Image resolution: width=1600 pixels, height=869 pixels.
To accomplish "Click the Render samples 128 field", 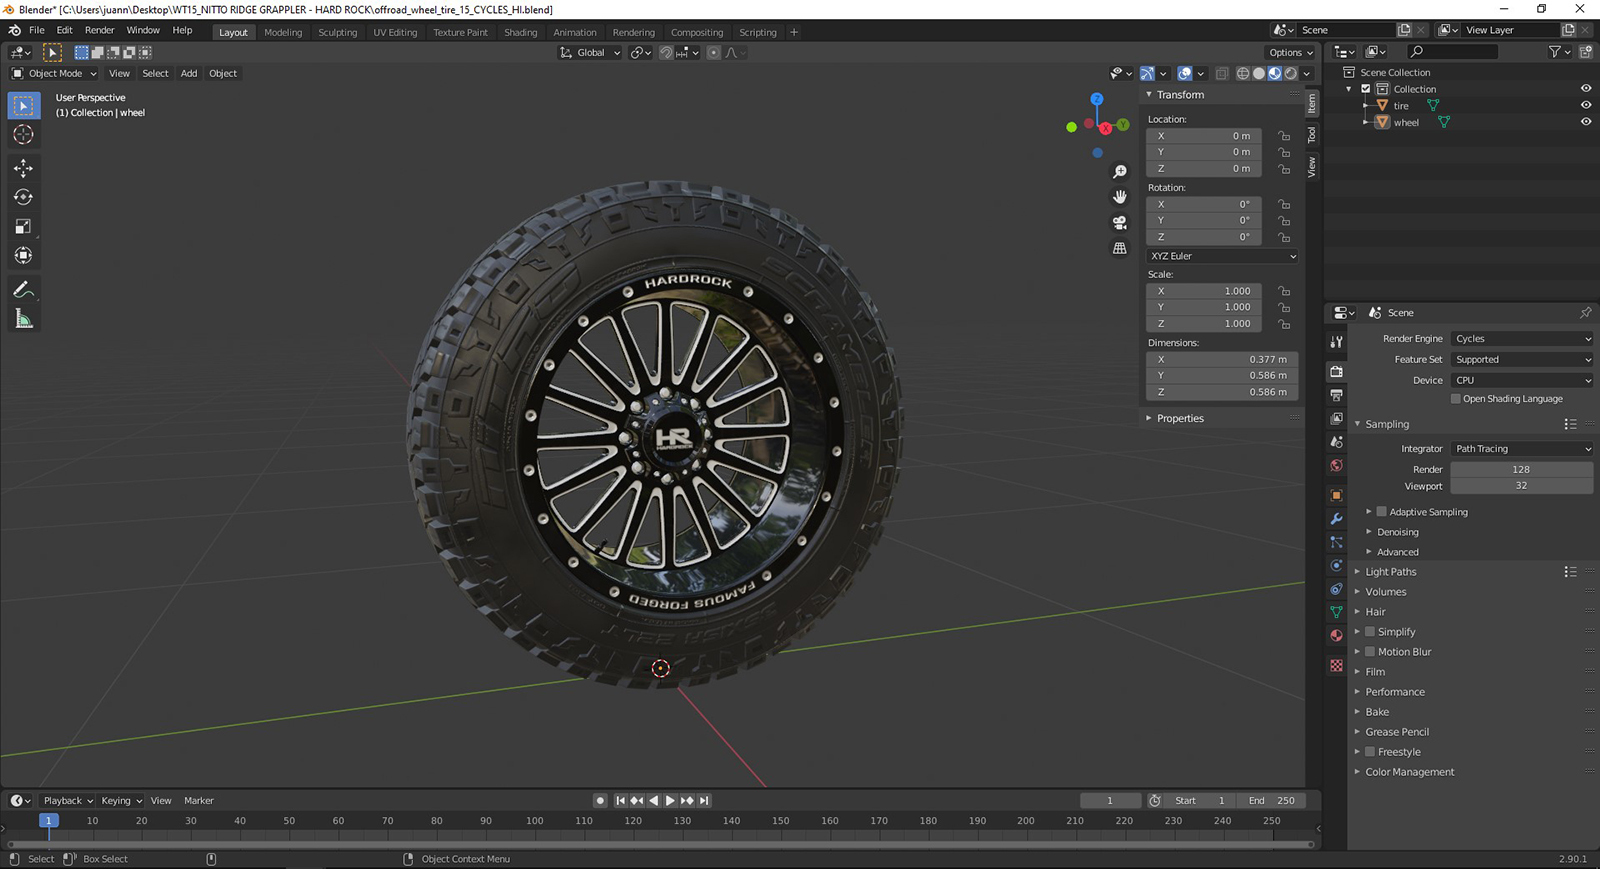I will [1522, 470].
